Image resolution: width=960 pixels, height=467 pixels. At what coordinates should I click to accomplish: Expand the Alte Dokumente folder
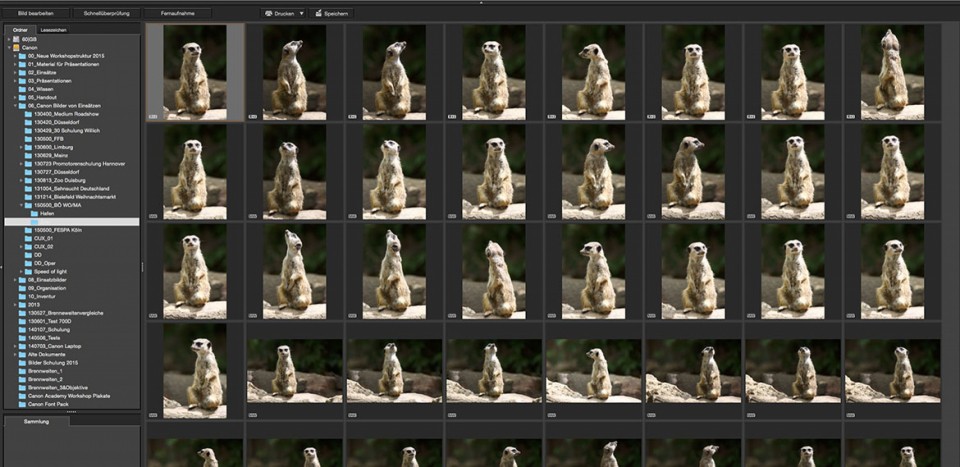[x=15, y=354]
